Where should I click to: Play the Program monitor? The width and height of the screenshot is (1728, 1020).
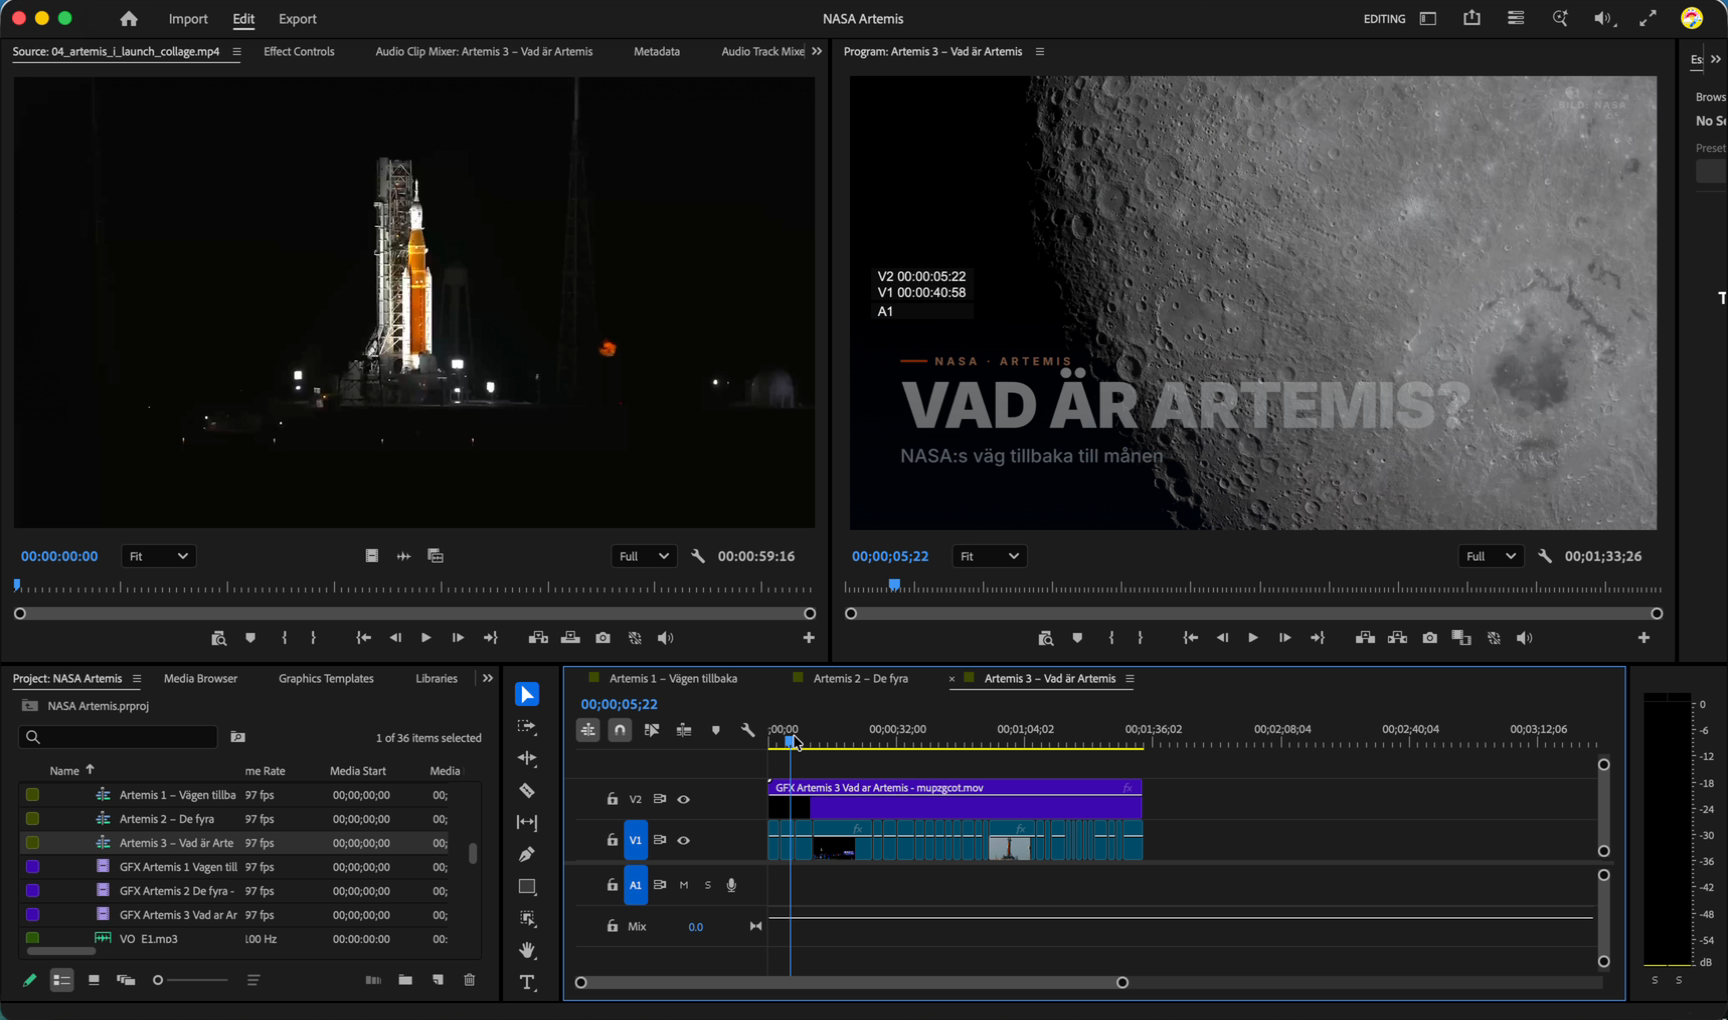1253,638
